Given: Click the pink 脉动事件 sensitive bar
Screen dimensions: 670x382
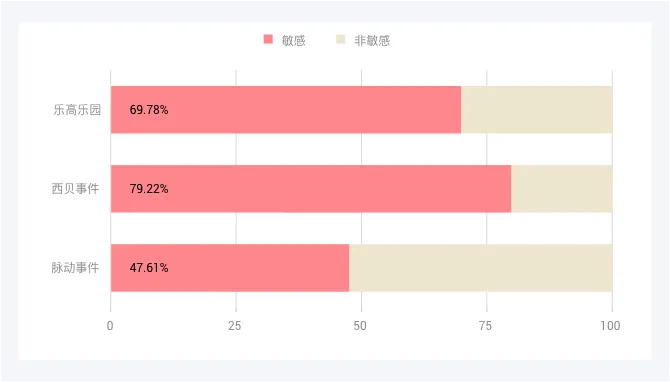Looking at the screenshot, I should tap(230, 268).
